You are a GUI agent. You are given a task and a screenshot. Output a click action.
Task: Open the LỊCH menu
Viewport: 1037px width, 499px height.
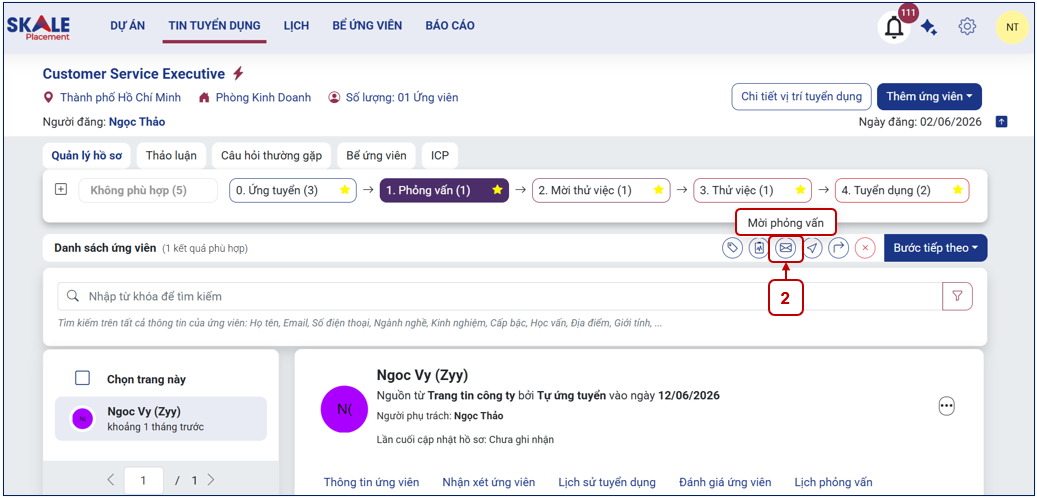[x=296, y=26]
